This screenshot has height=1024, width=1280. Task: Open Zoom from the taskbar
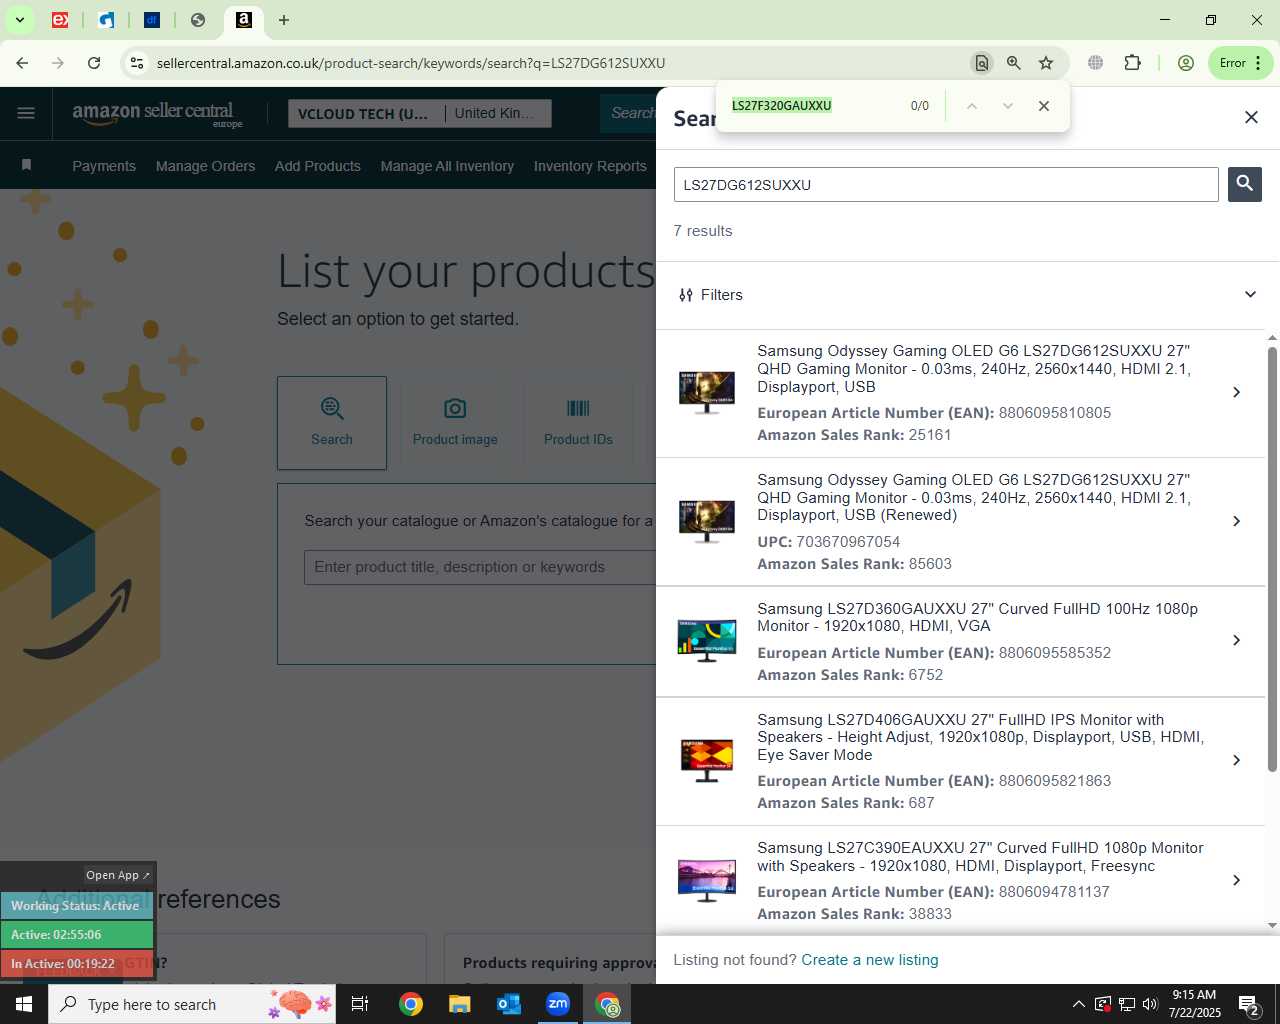pos(558,1004)
